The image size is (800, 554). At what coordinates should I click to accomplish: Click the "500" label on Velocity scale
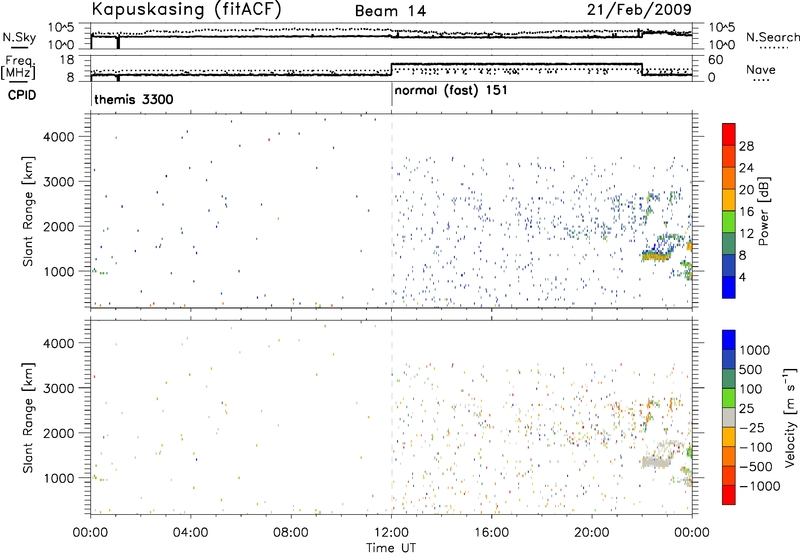click(751, 370)
